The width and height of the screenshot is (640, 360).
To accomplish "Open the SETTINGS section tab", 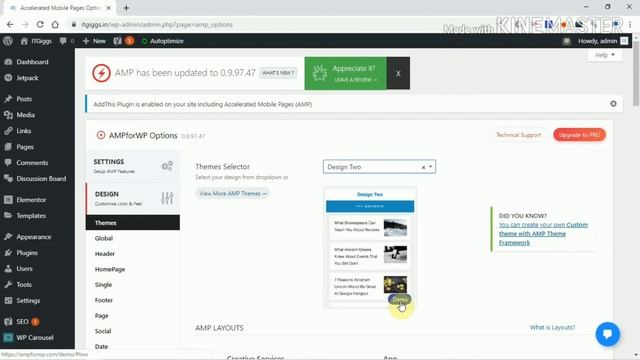I will click(x=133, y=166).
